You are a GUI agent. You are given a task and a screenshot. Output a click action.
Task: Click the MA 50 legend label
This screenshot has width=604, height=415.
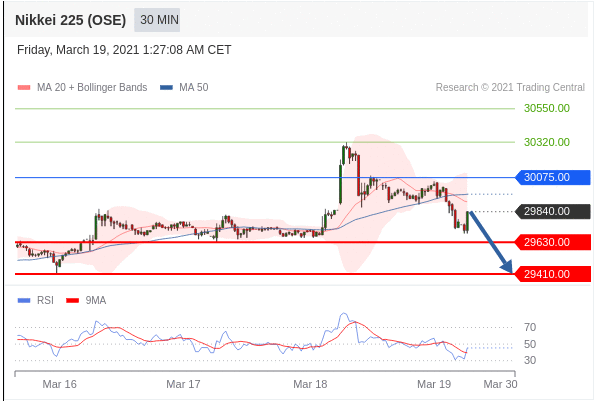[x=194, y=87]
